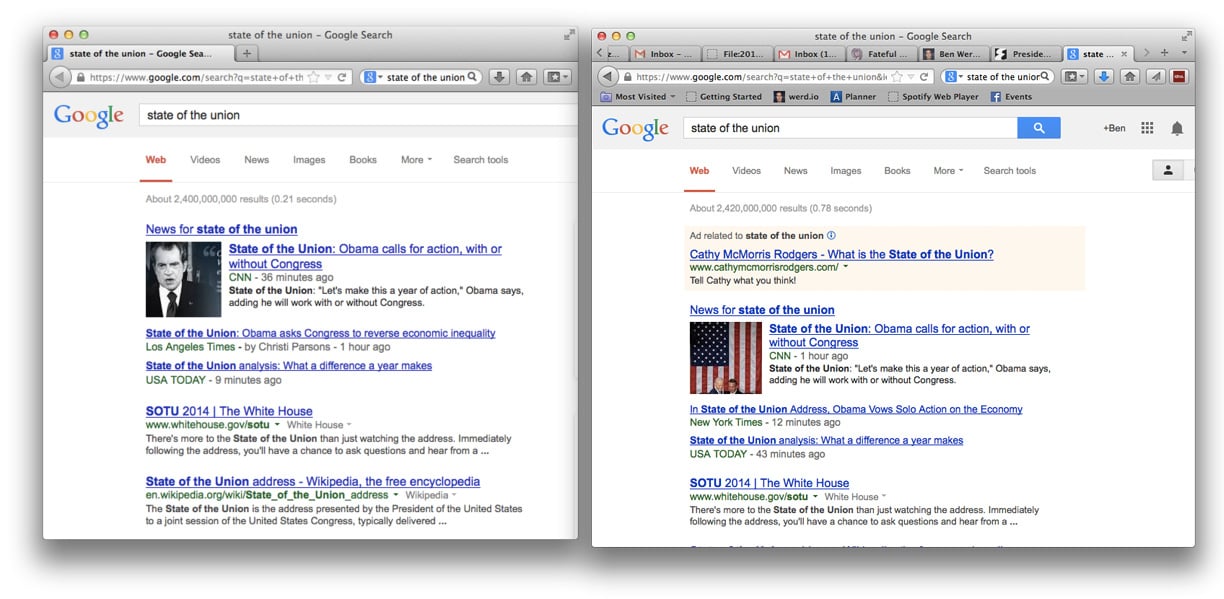Open Search tools in the right window
1224x599 pixels.
point(1010,171)
